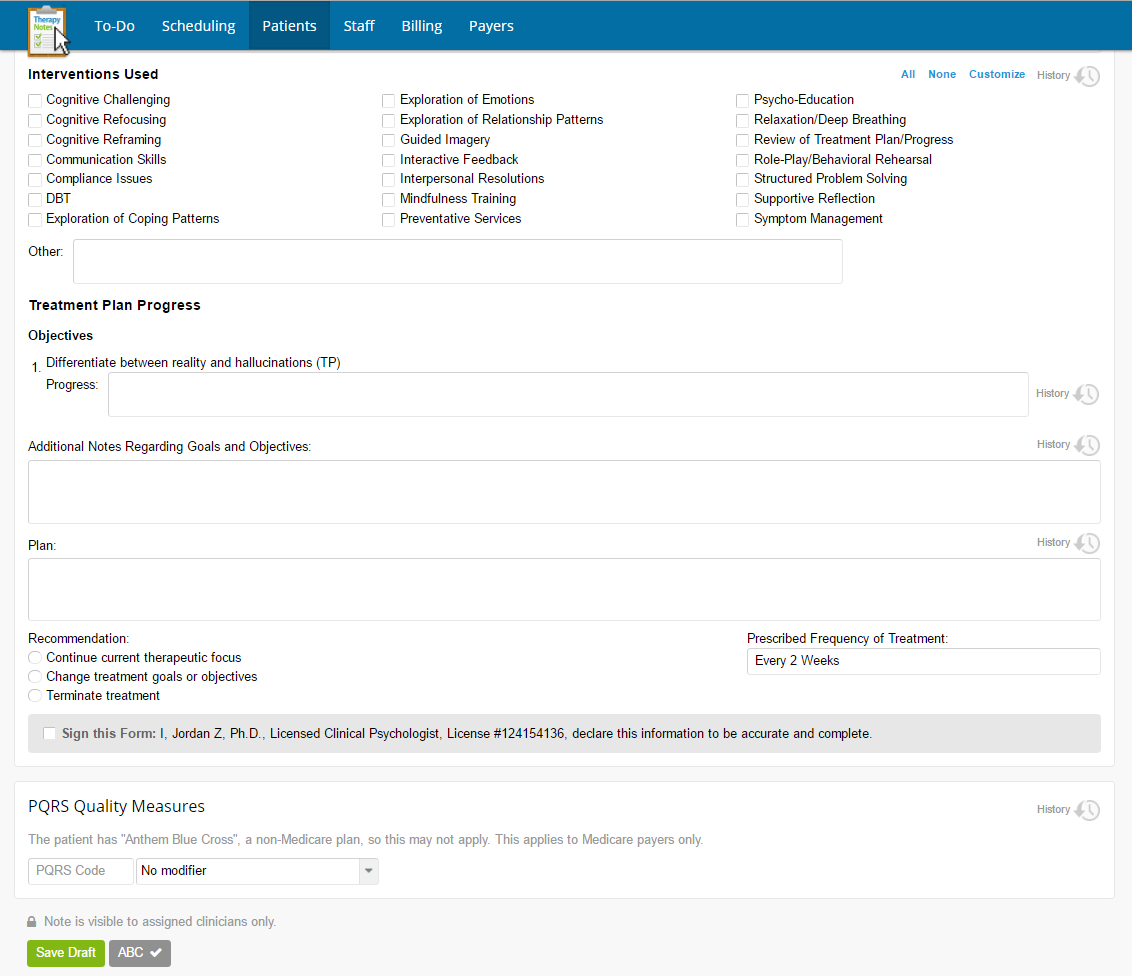Check Supportive Reflection box
1132x976 pixels.
[742, 200]
